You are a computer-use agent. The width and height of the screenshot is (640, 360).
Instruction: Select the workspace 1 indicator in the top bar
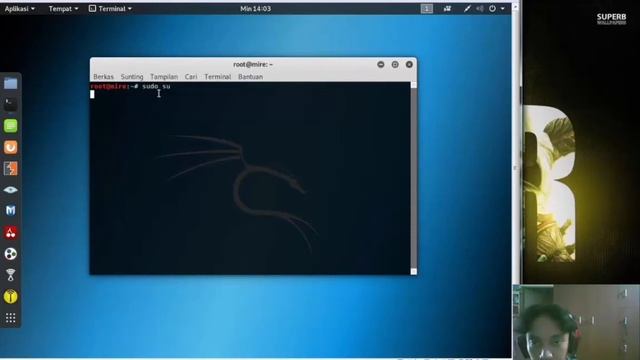[x=427, y=9]
